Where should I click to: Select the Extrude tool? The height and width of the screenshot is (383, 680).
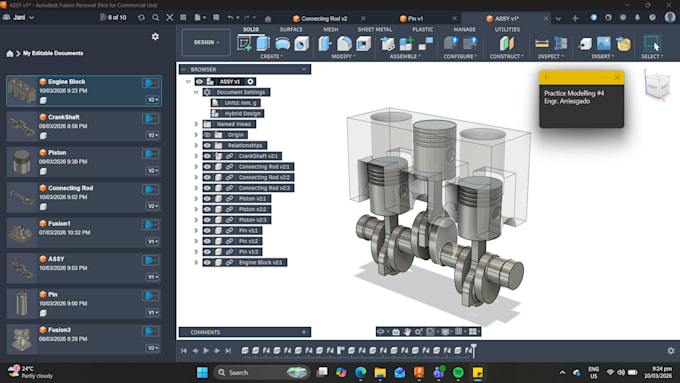click(263, 43)
